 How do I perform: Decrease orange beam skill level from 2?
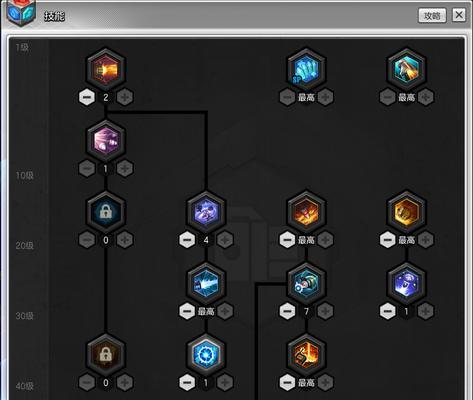point(87,97)
